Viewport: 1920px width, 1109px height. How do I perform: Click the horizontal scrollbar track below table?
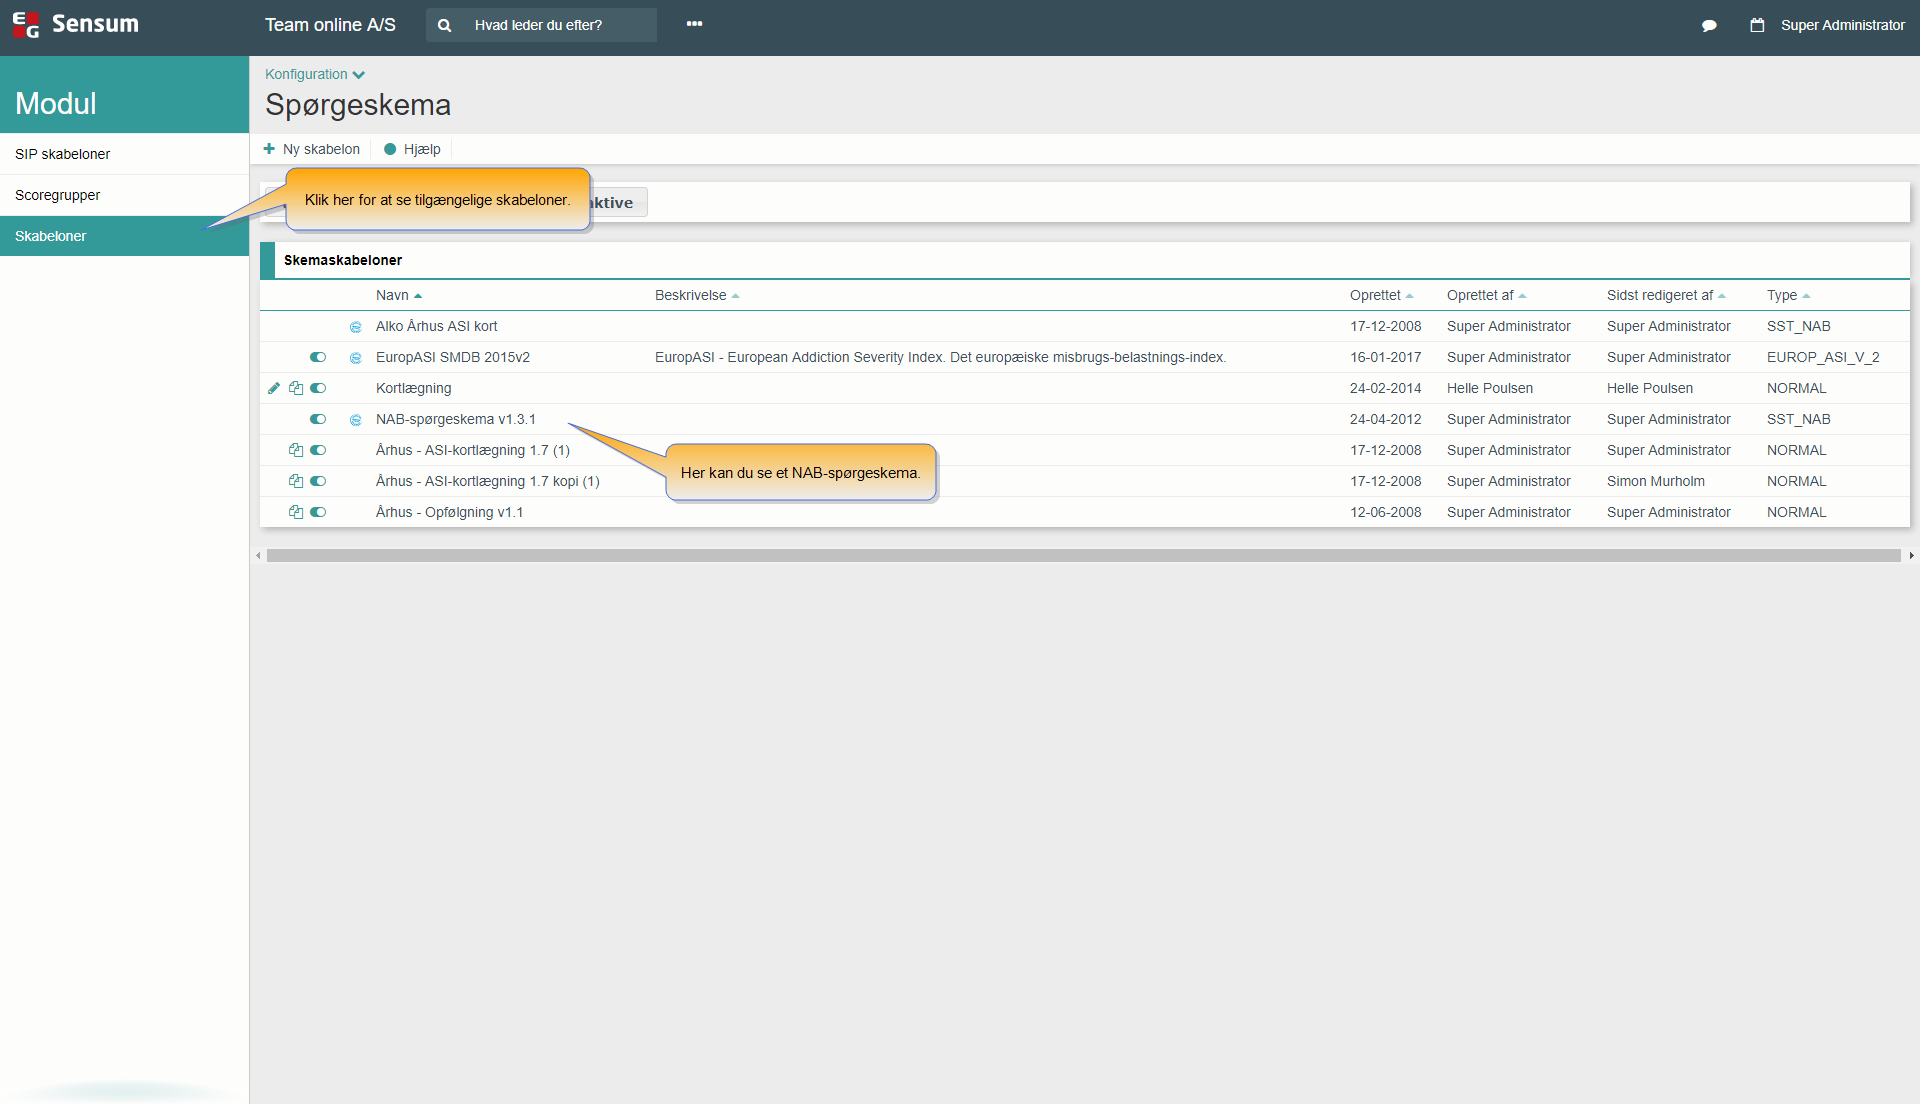tap(1083, 555)
